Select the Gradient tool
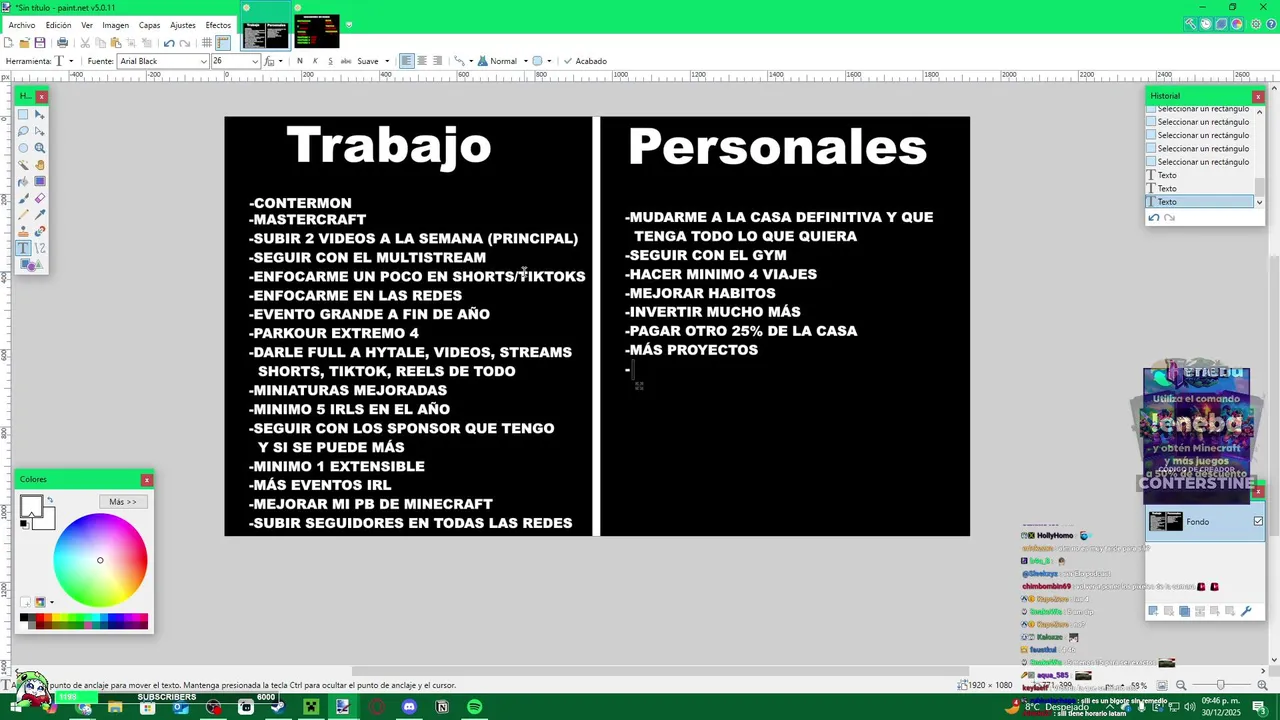The height and width of the screenshot is (720, 1280). pyautogui.click(x=40, y=181)
